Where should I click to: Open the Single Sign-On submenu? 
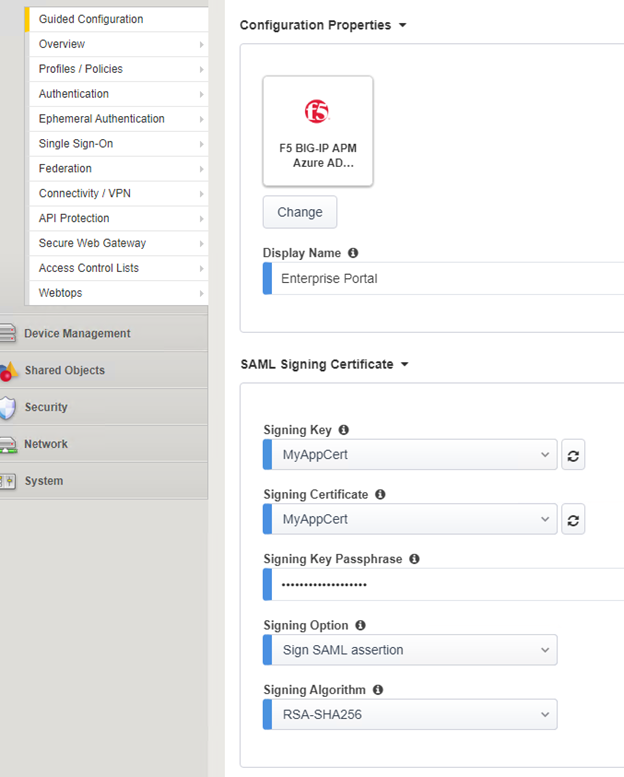[x=118, y=144]
